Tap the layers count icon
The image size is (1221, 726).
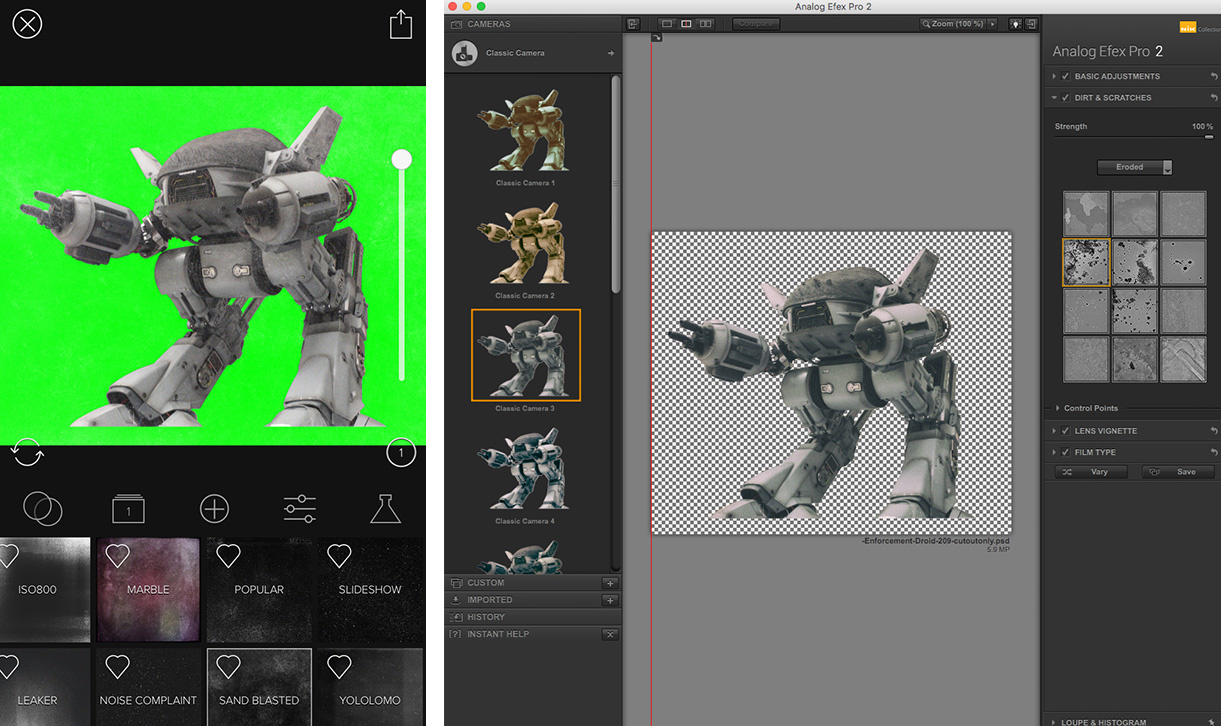pyautogui.click(x=128, y=510)
